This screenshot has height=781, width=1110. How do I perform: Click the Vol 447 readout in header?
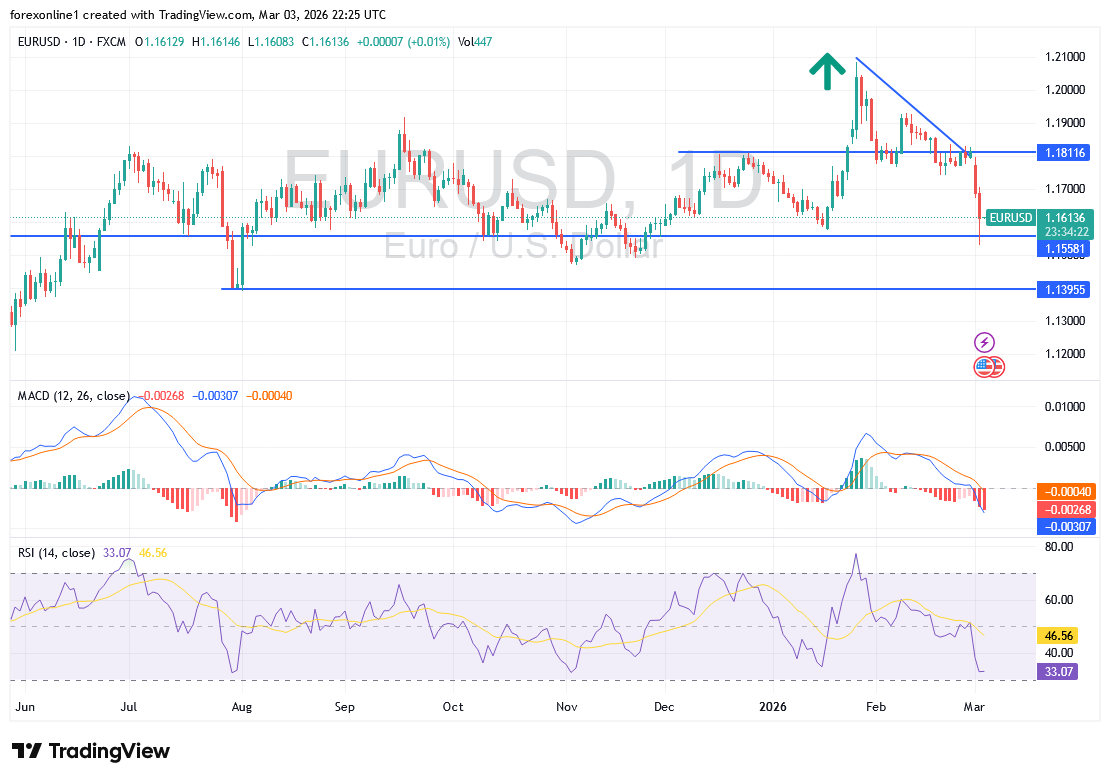pyautogui.click(x=475, y=40)
